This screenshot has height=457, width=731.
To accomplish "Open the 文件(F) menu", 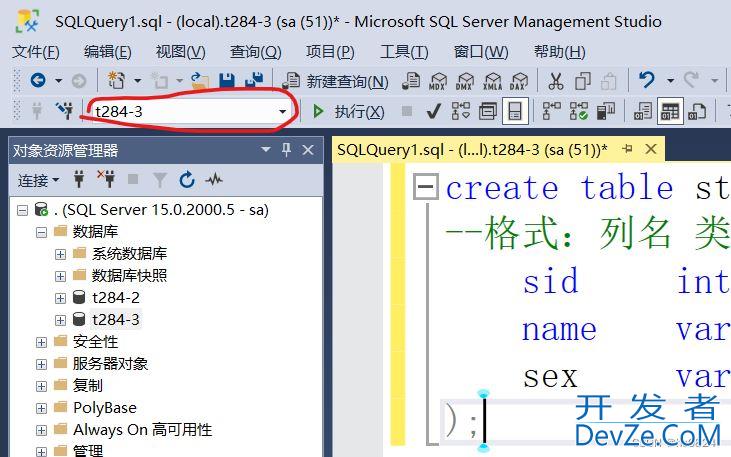I will [x=35, y=51].
